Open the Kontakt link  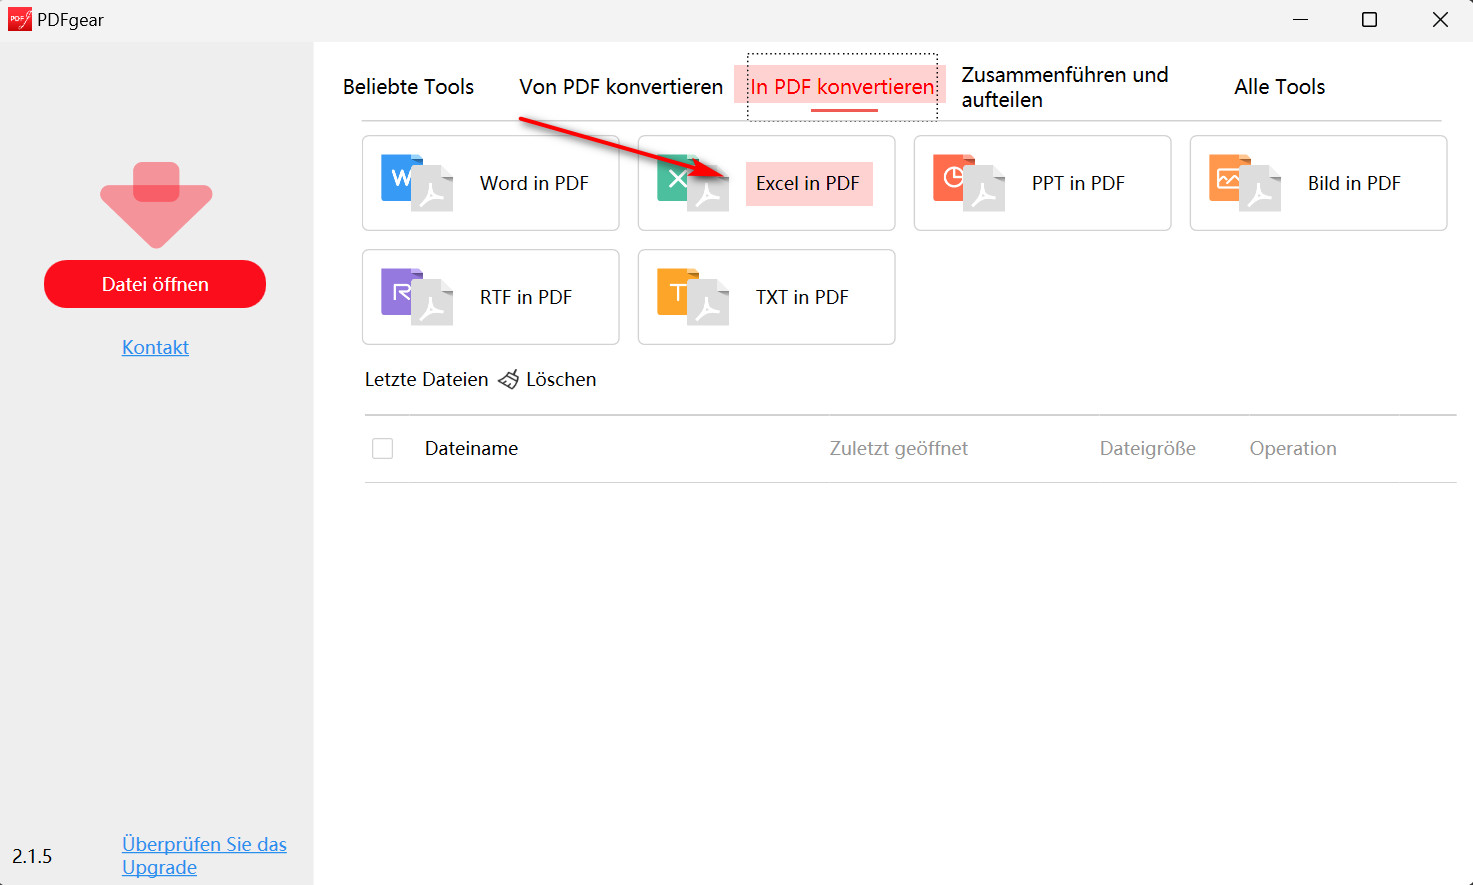click(x=155, y=347)
